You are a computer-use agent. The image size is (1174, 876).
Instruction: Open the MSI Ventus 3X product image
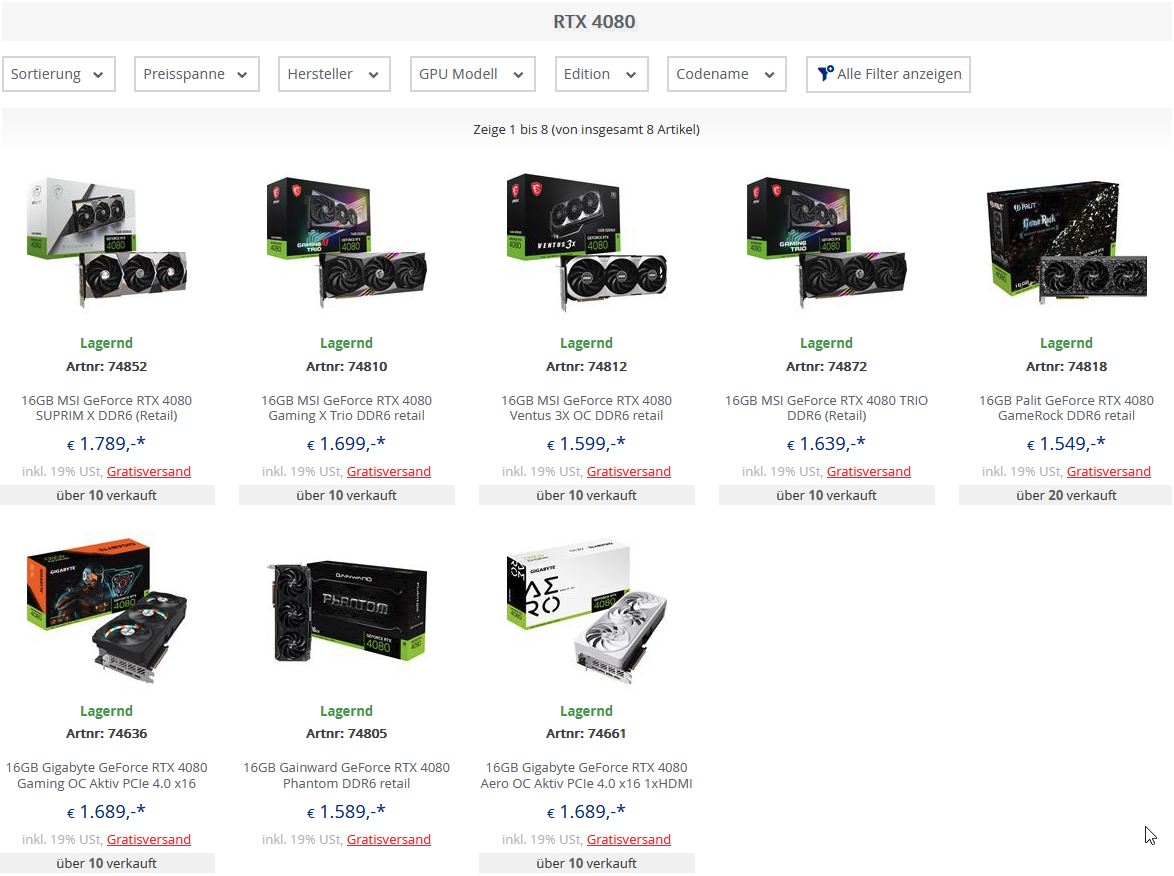pyautogui.click(x=586, y=242)
